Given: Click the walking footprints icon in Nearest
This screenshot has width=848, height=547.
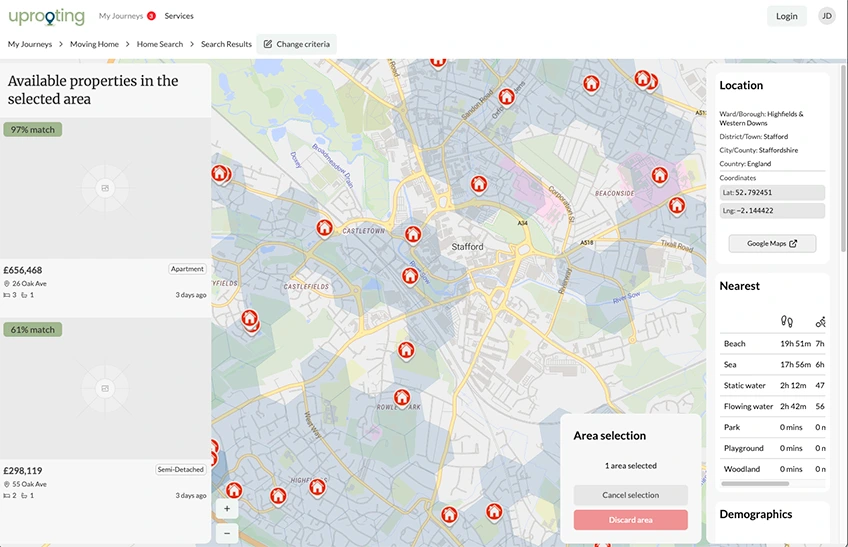Looking at the screenshot, I should coord(787,321).
